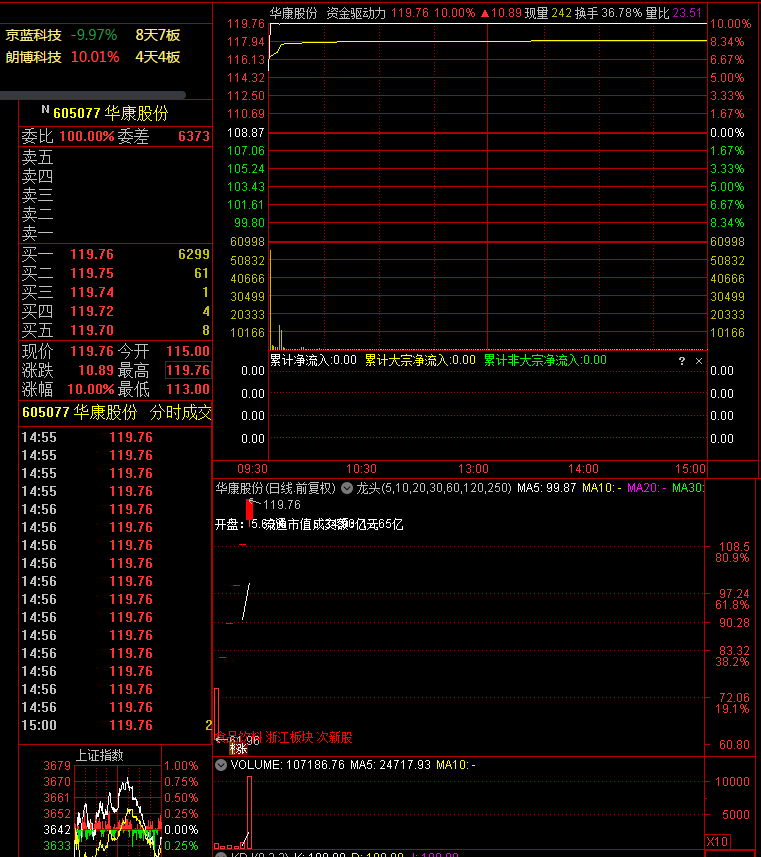Screen dimensions: 761x857
Task: Open the VOLUME indicator dropdown circle
Action: [221, 765]
